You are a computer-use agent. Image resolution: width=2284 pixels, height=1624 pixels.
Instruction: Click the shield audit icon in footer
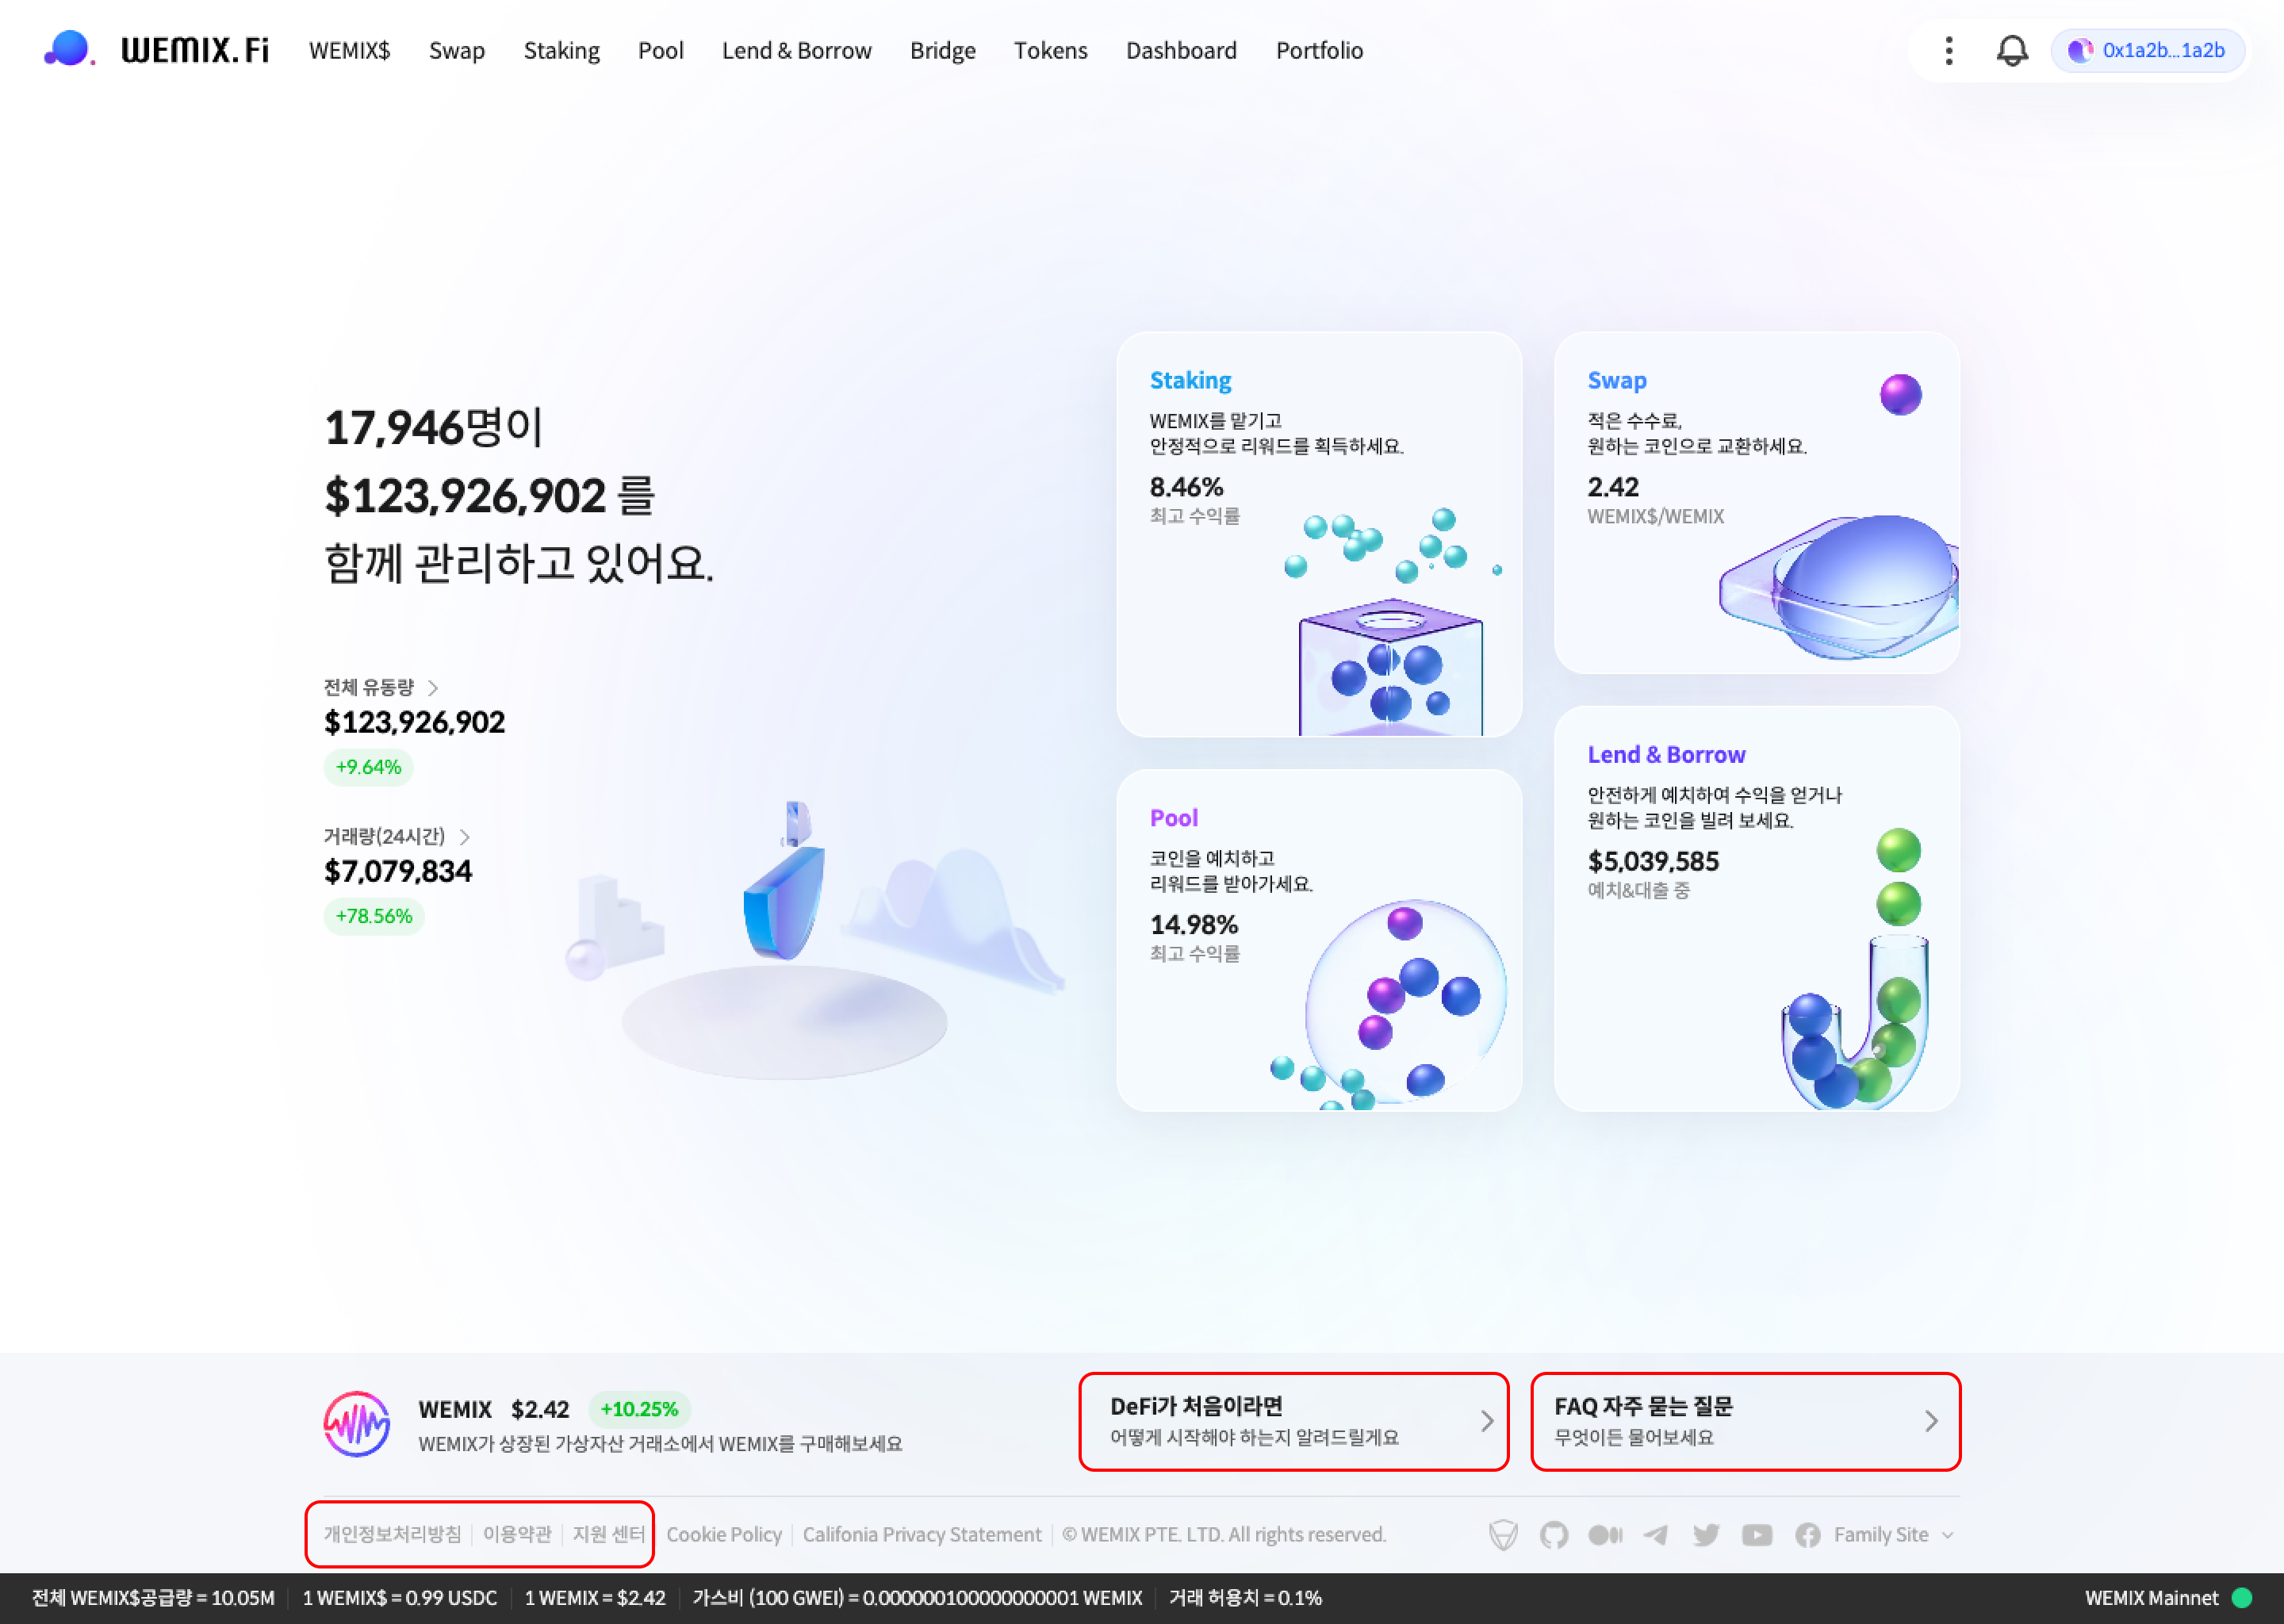pyautogui.click(x=1503, y=1535)
